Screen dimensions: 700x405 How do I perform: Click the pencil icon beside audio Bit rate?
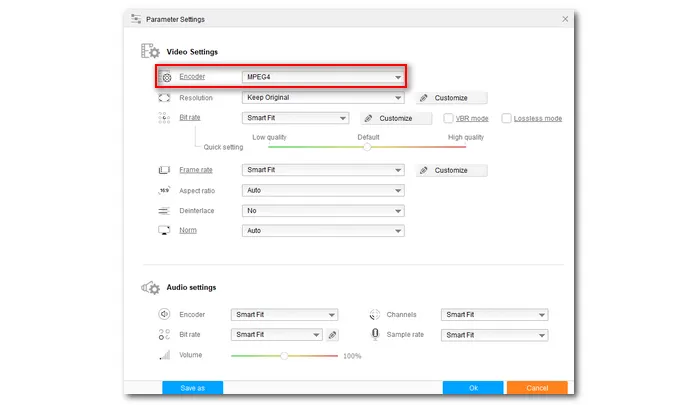pyautogui.click(x=333, y=335)
